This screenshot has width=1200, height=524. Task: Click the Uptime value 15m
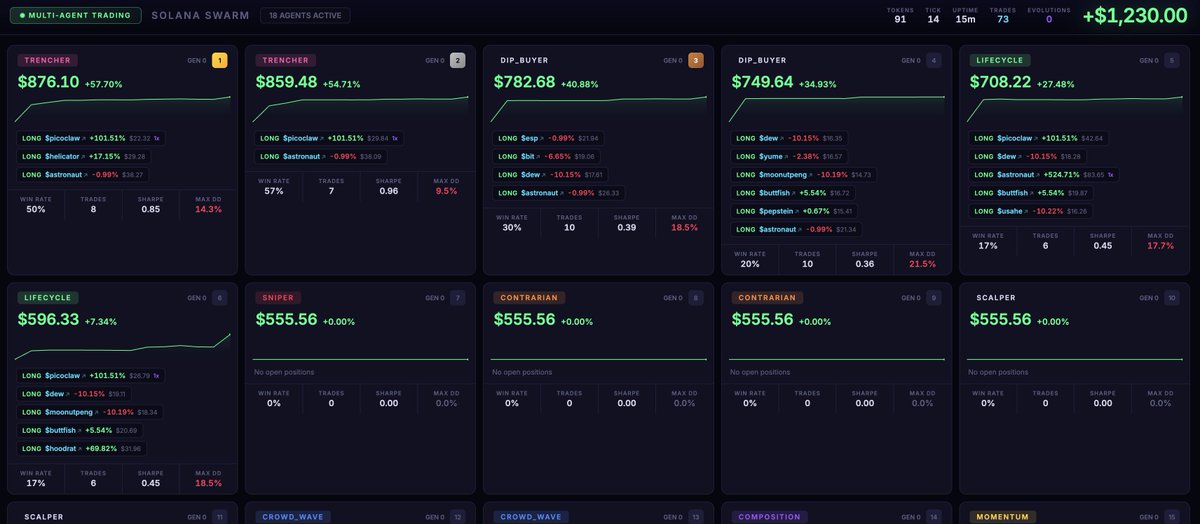[965, 19]
